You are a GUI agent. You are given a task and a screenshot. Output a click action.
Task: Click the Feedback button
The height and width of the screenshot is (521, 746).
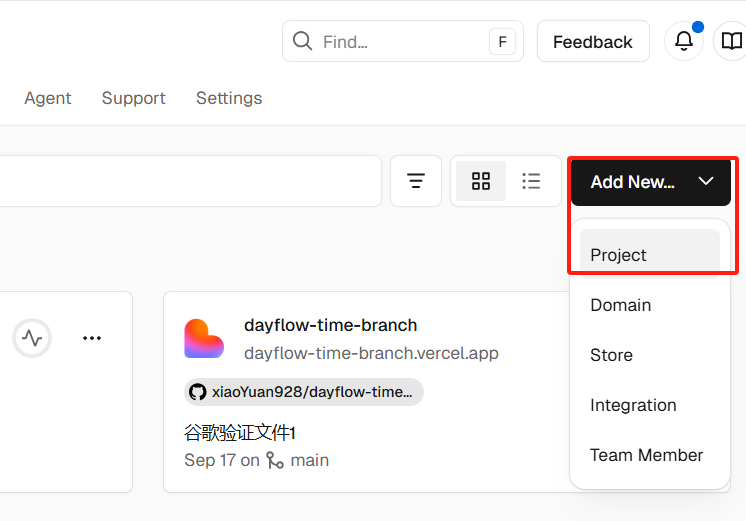coord(593,41)
